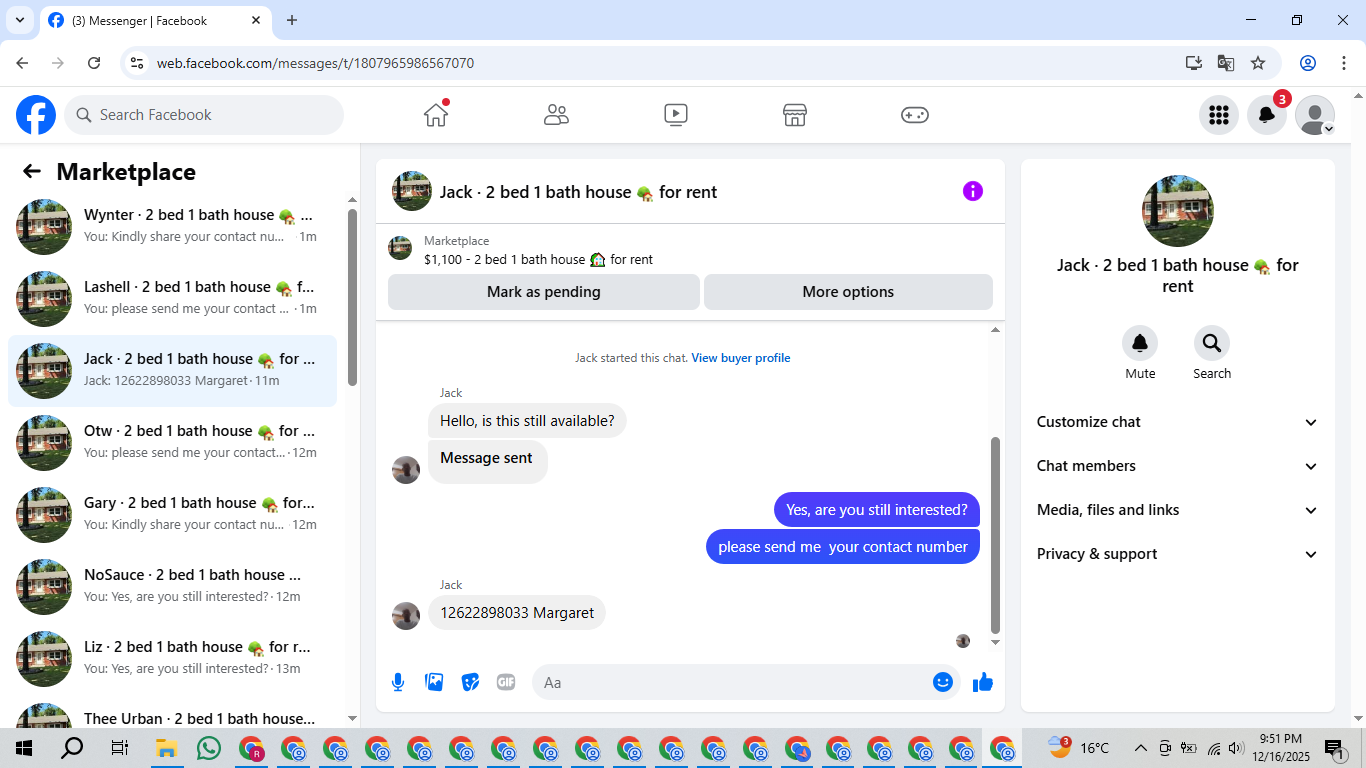This screenshot has height=768, width=1366.
Task: Open the Chrome profile icon in toolbar
Action: coord(1308,63)
